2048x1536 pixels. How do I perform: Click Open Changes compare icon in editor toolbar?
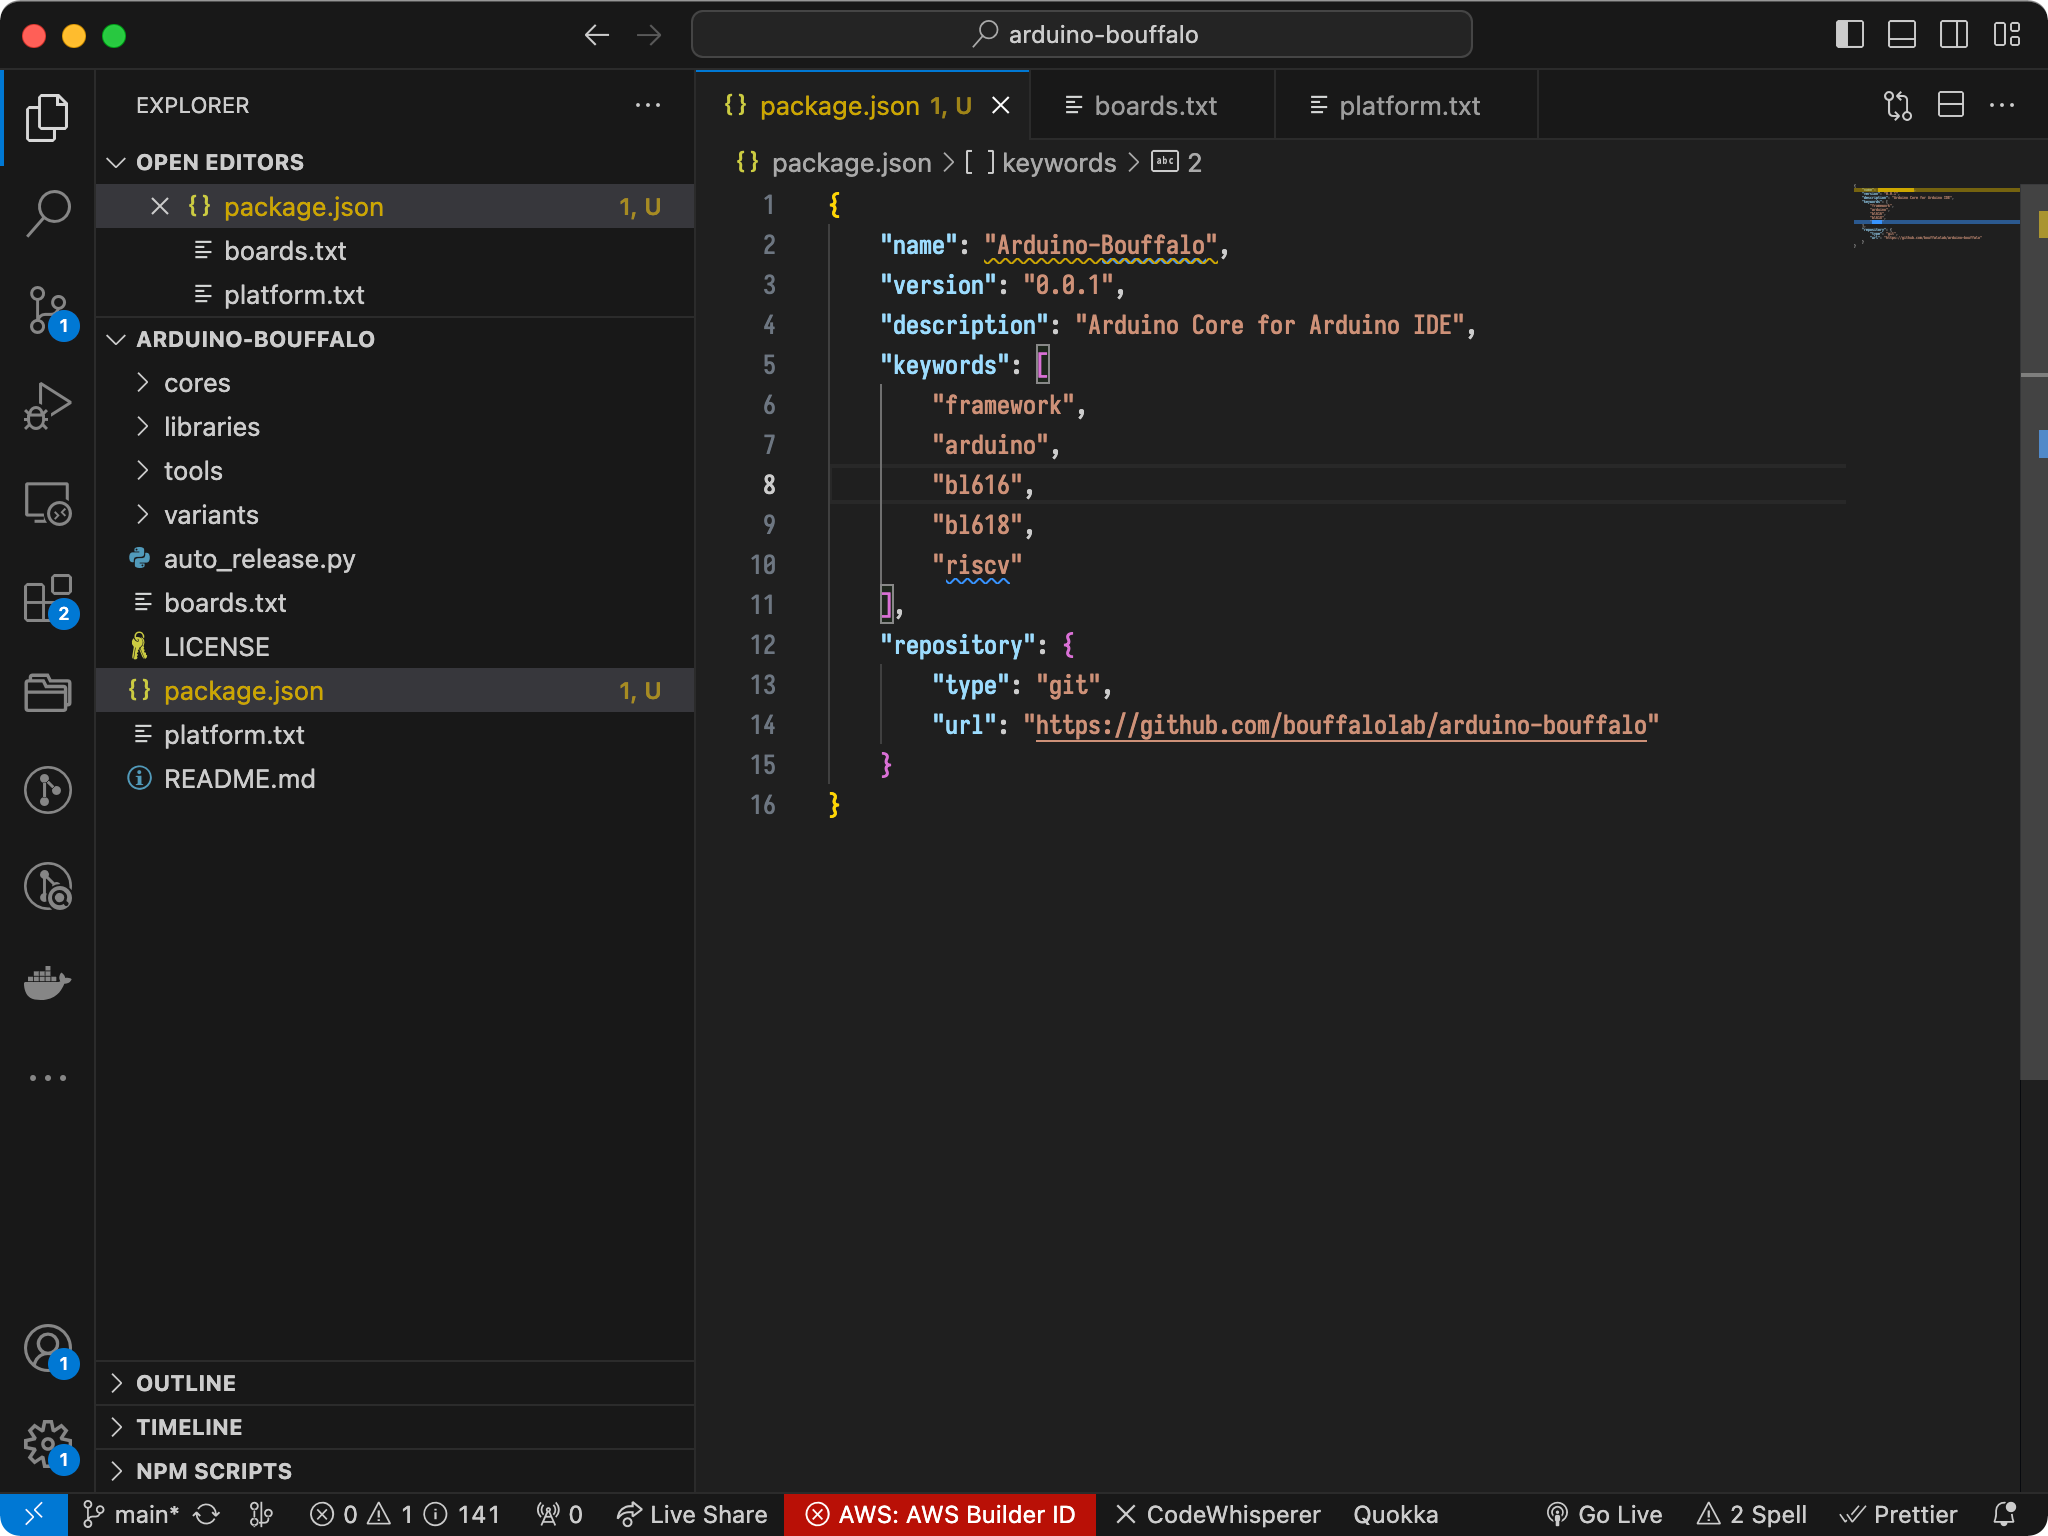(1897, 105)
